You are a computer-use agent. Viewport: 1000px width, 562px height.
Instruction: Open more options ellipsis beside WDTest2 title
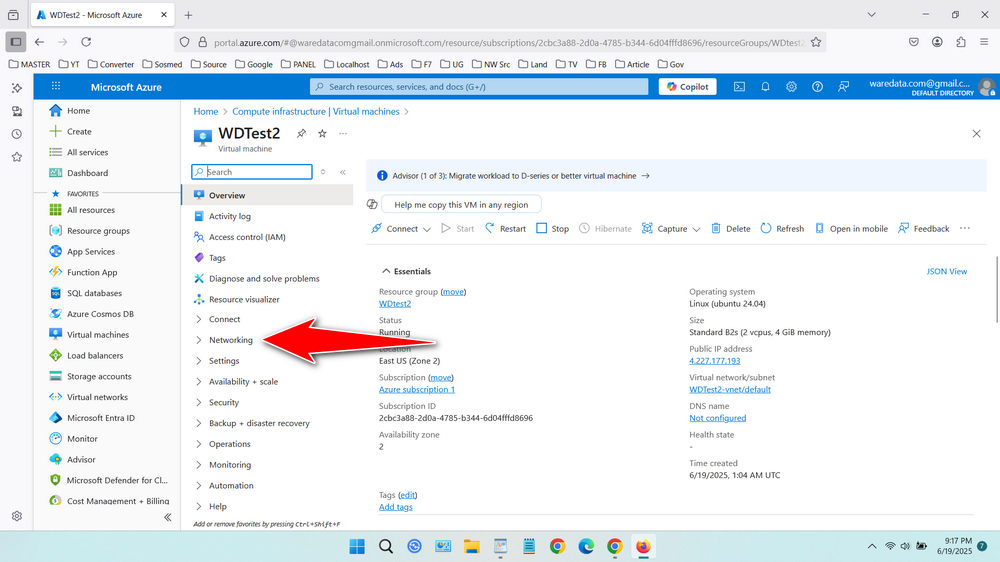point(343,133)
